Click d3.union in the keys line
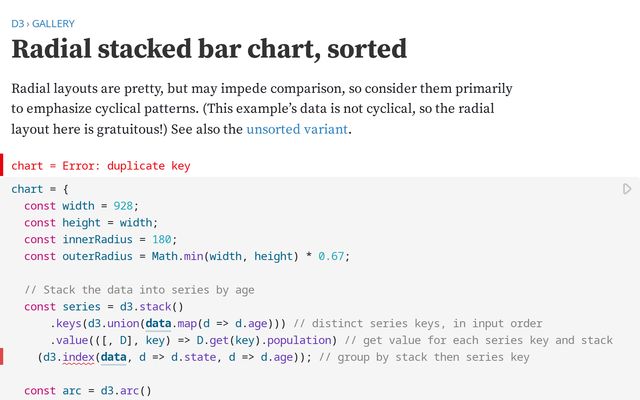This screenshot has width=640, height=400. tap(116, 323)
